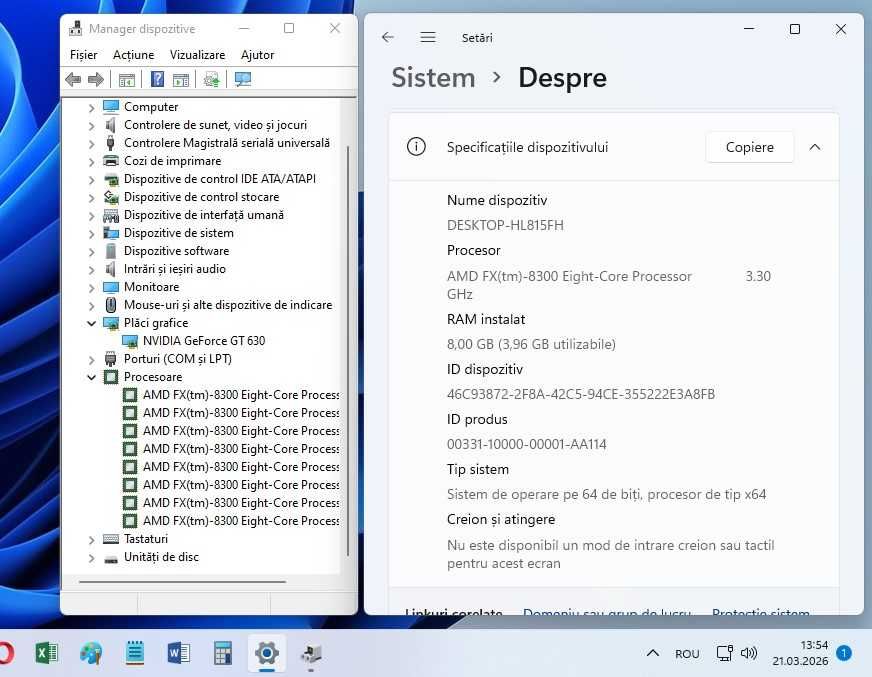The height and width of the screenshot is (677, 872).
Task: Expand Dispozitive de control IDE ATA/ATAPI
Action: point(91,180)
